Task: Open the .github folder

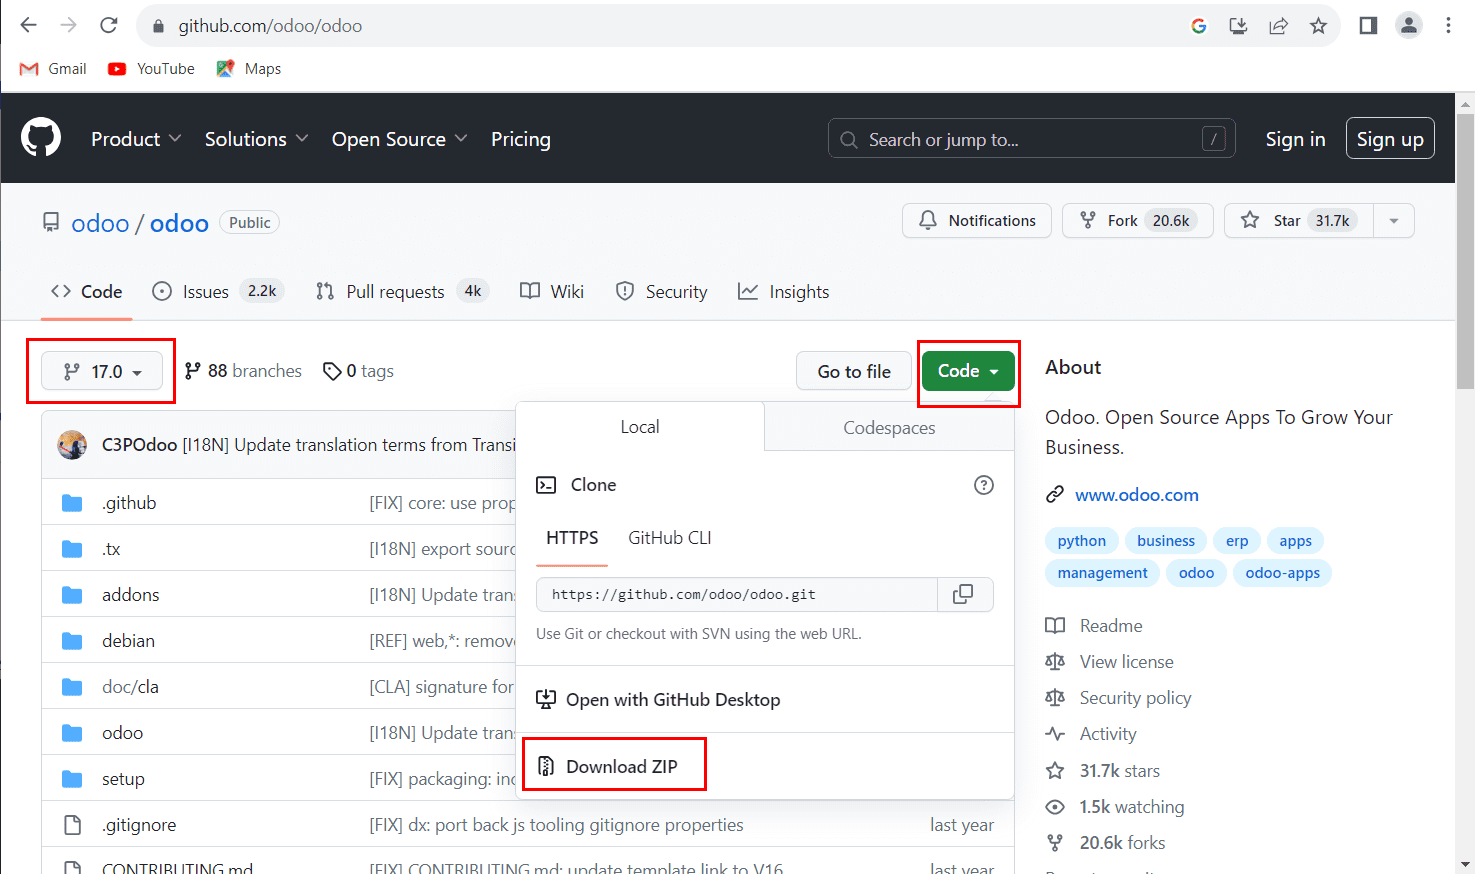Action: (x=129, y=503)
